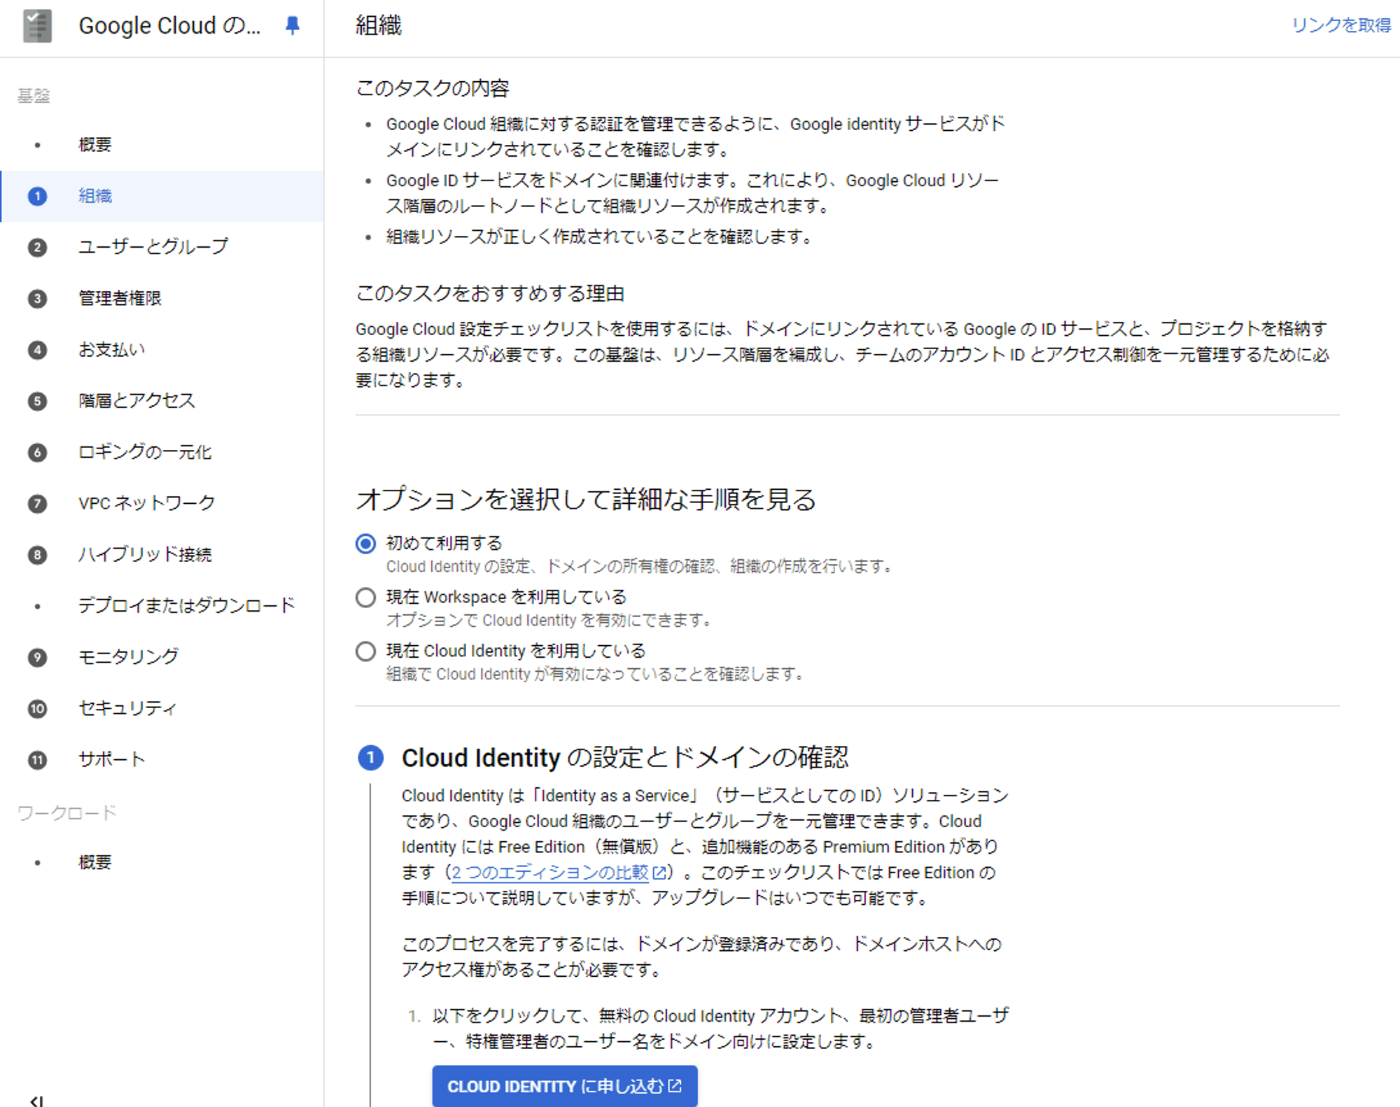Click the Google Cloud の... header title
Screen dimensions: 1400x1107
[x=170, y=26]
